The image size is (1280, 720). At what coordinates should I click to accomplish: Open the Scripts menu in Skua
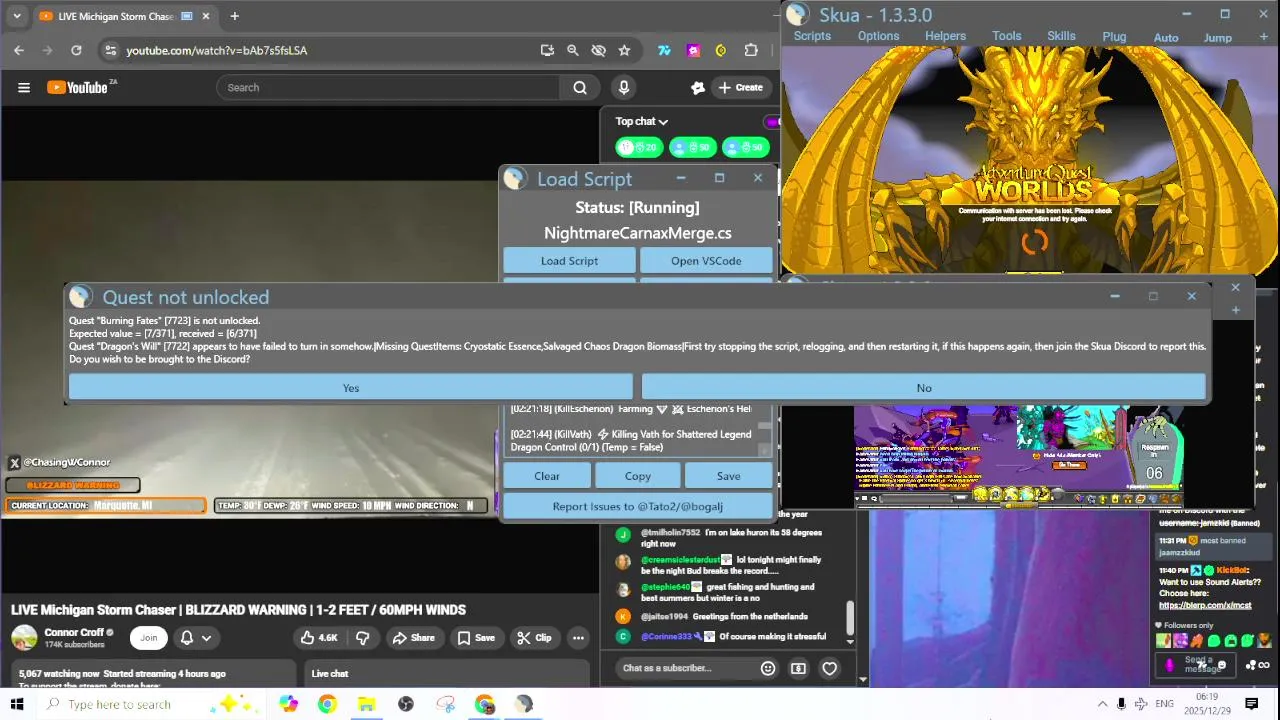(x=812, y=36)
